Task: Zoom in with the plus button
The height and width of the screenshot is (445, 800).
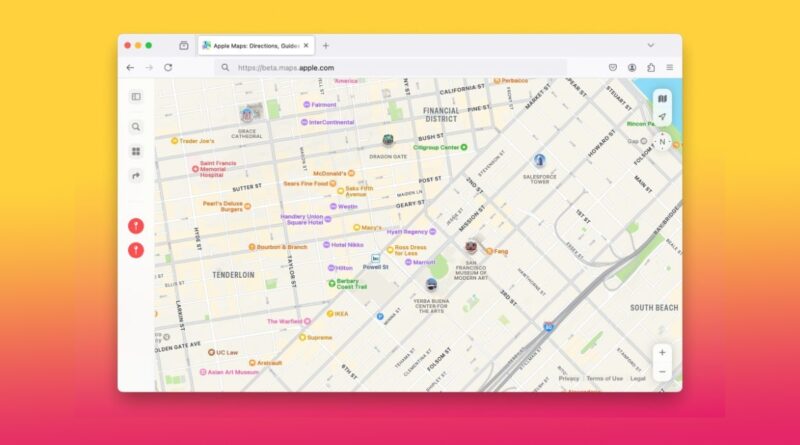Action: pyautogui.click(x=662, y=353)
